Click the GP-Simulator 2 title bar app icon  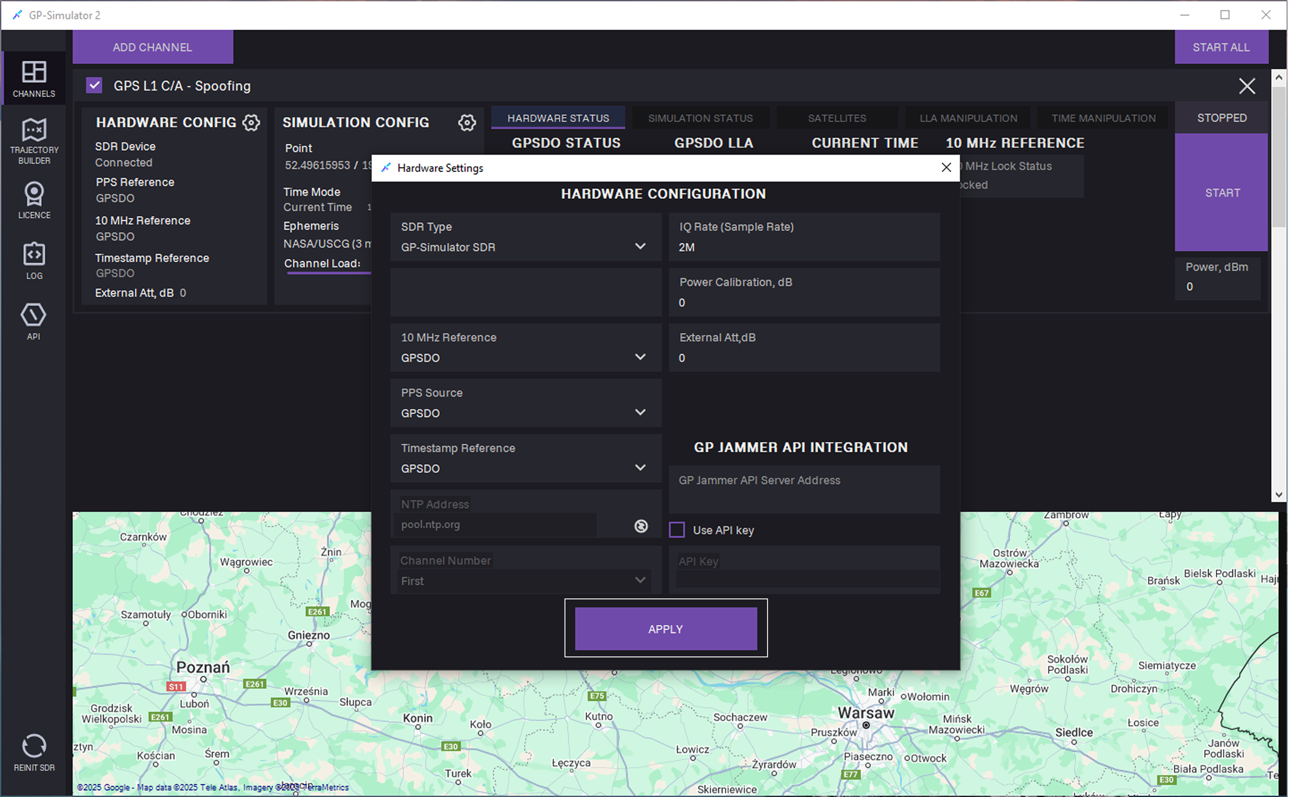[x=16, y=15]
